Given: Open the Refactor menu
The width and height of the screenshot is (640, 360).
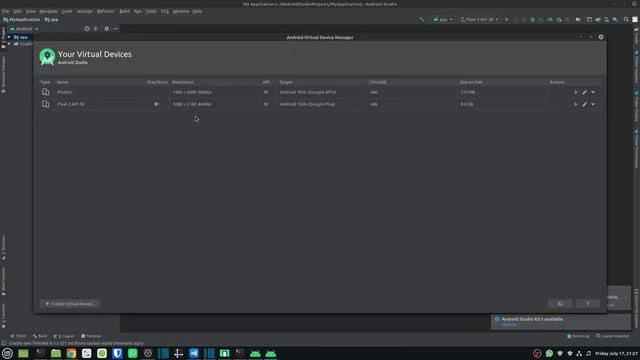Looking at the screenshot, I should pos(106,11).
